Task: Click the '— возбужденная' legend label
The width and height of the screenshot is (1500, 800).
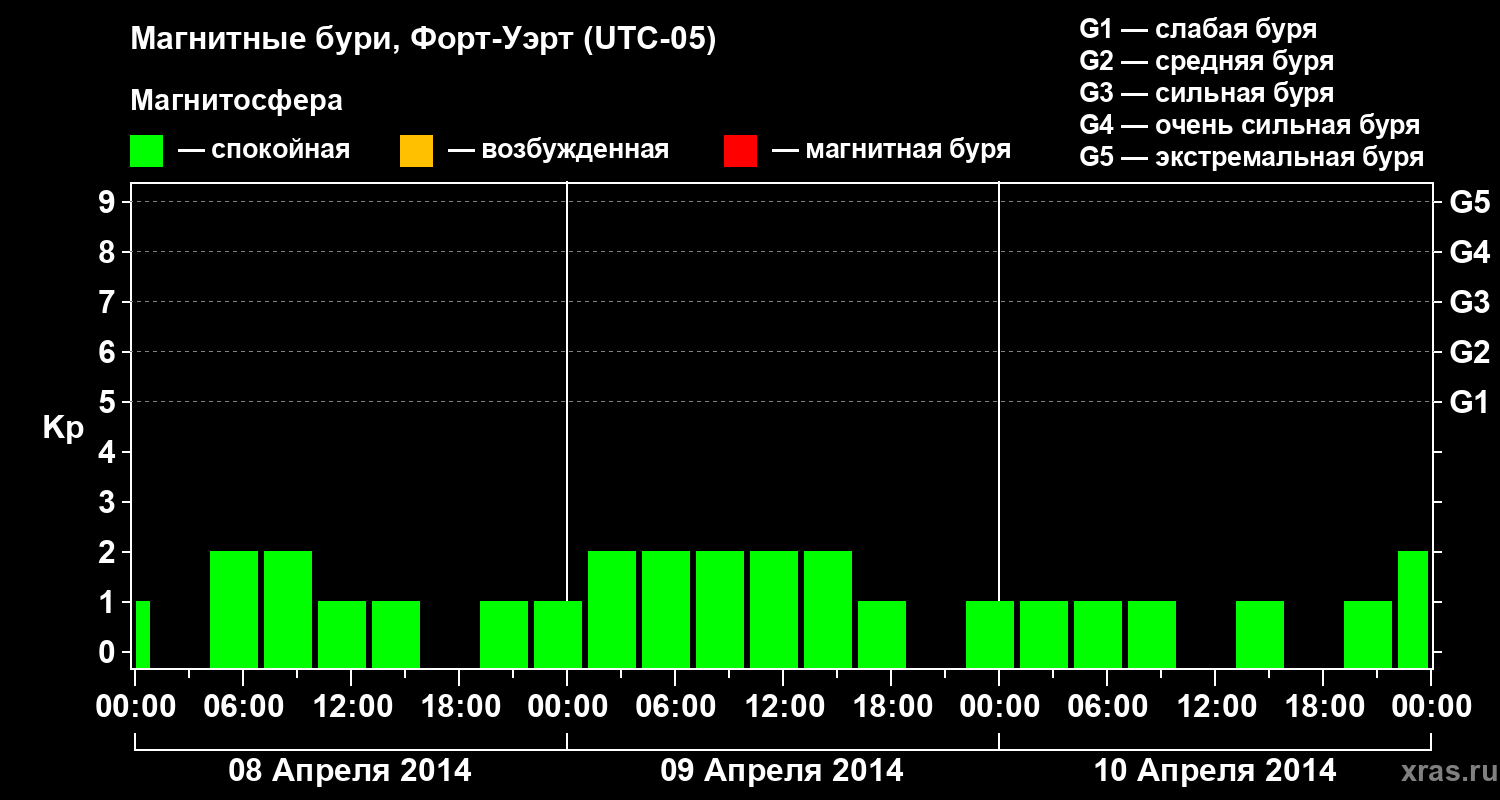Action: [558, 150]
